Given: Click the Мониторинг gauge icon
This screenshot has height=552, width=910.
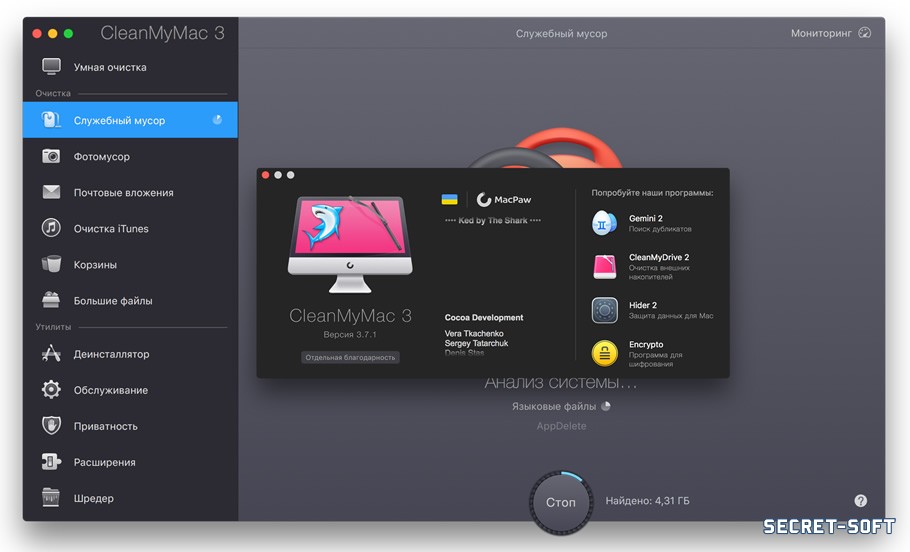Looking at the screenshot, I should point(865,33).
